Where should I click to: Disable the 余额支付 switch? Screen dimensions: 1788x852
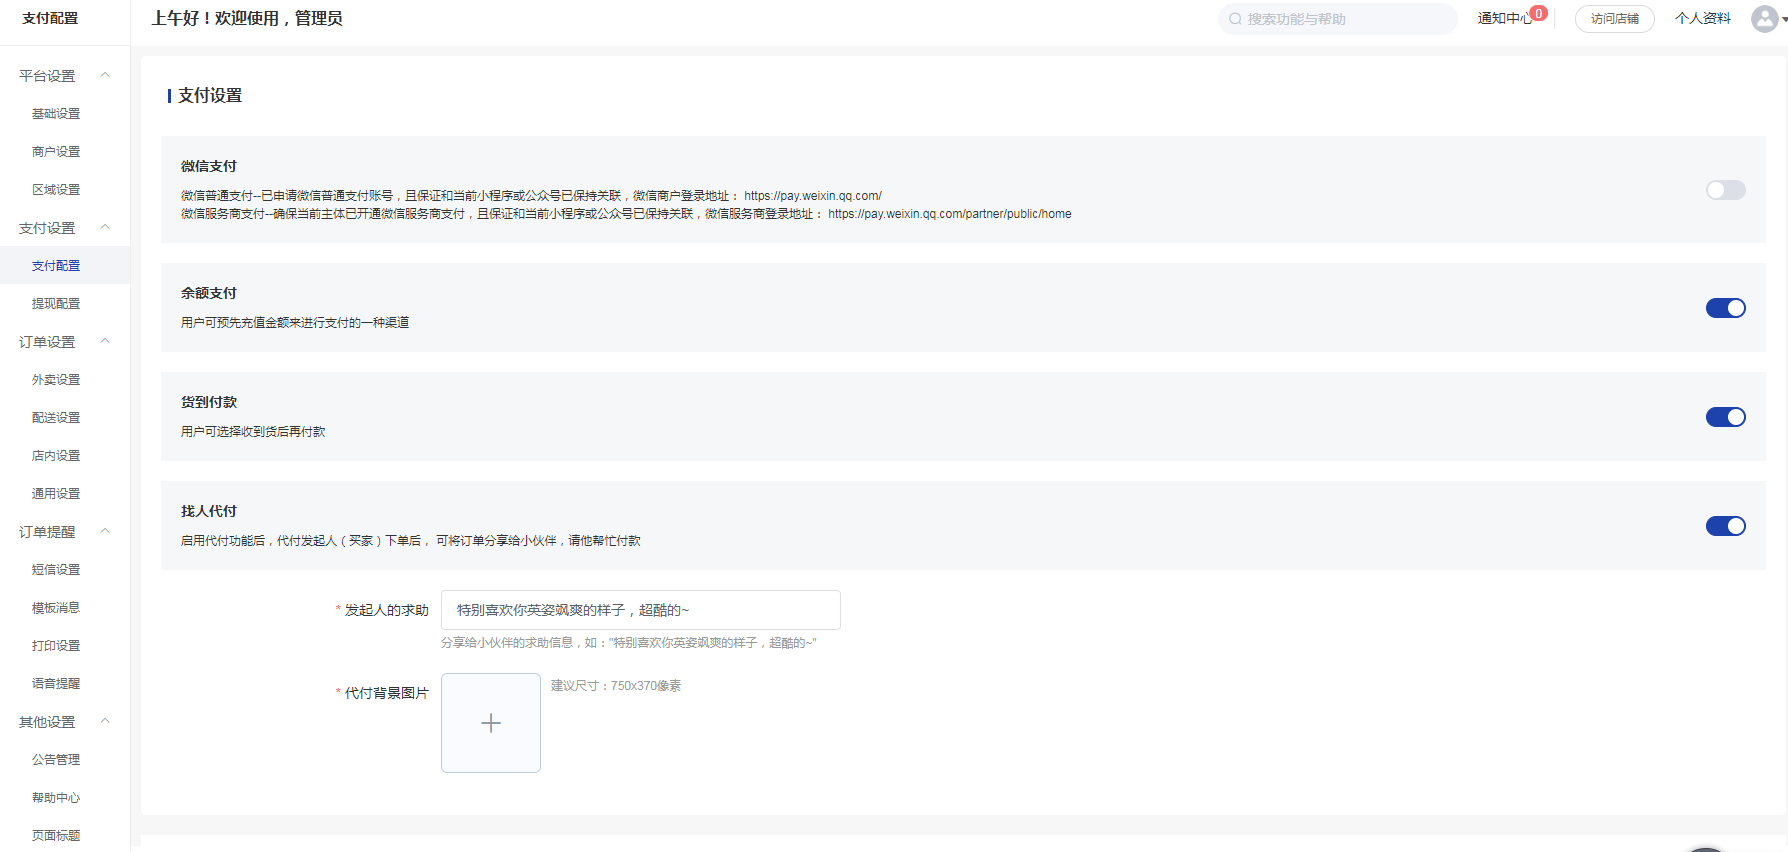tap(1726, 308)
